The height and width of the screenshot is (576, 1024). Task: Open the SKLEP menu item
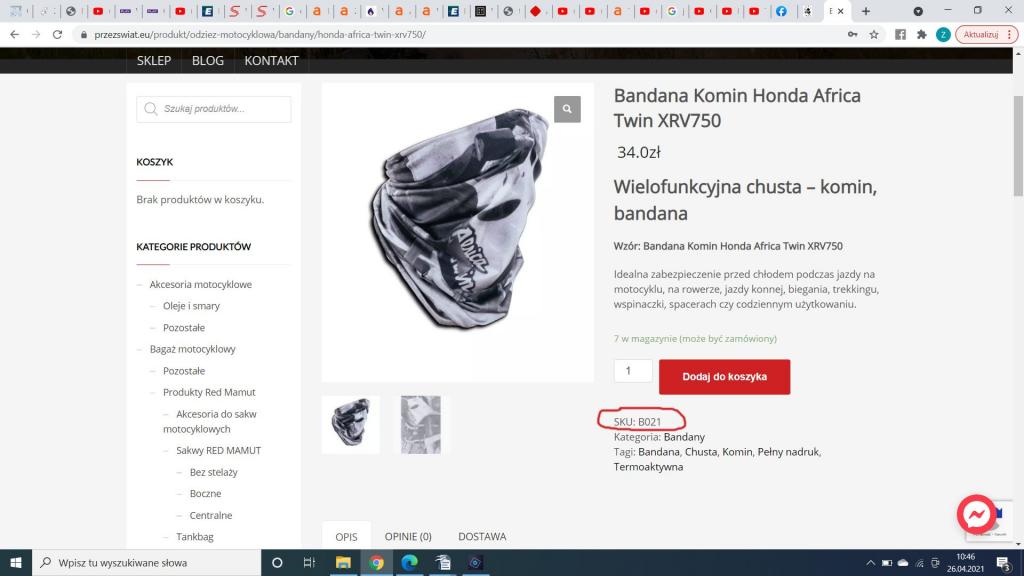pyautogui.click(x=153, y=61)
